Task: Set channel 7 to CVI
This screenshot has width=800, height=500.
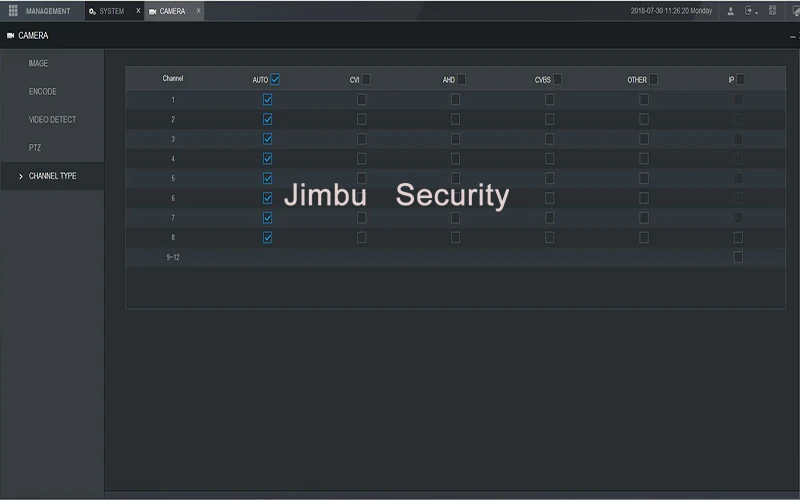Action: (361, 218)
